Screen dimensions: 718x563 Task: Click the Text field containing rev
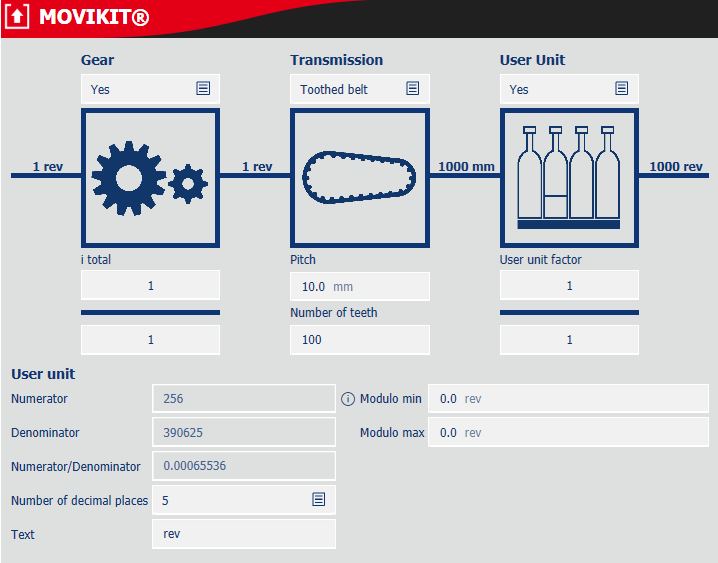[x=244, y=534]
